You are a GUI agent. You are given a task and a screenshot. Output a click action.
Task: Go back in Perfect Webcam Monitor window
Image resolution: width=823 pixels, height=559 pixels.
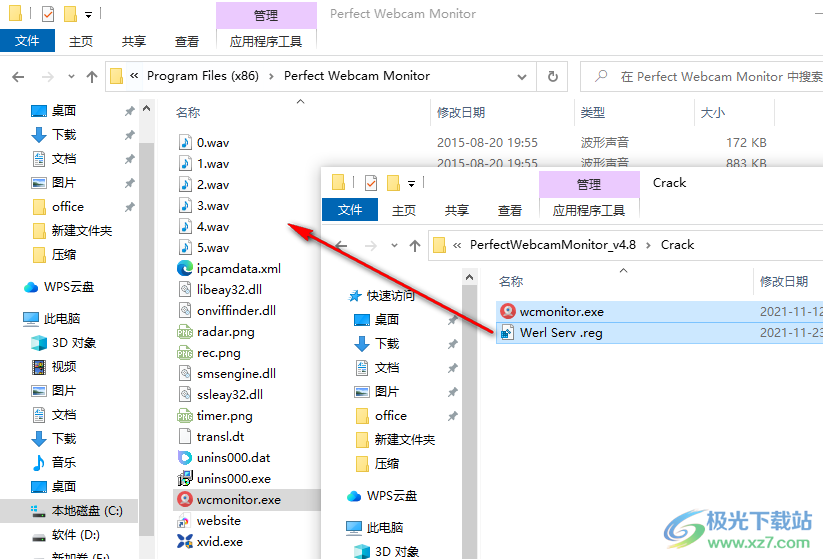tap(18, 77)
